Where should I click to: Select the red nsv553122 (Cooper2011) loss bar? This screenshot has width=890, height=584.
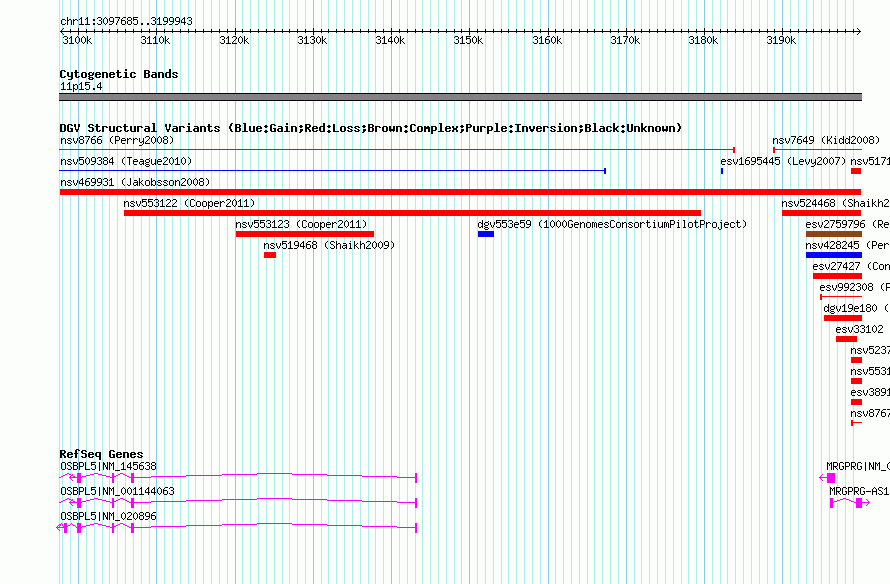(412, 213)
